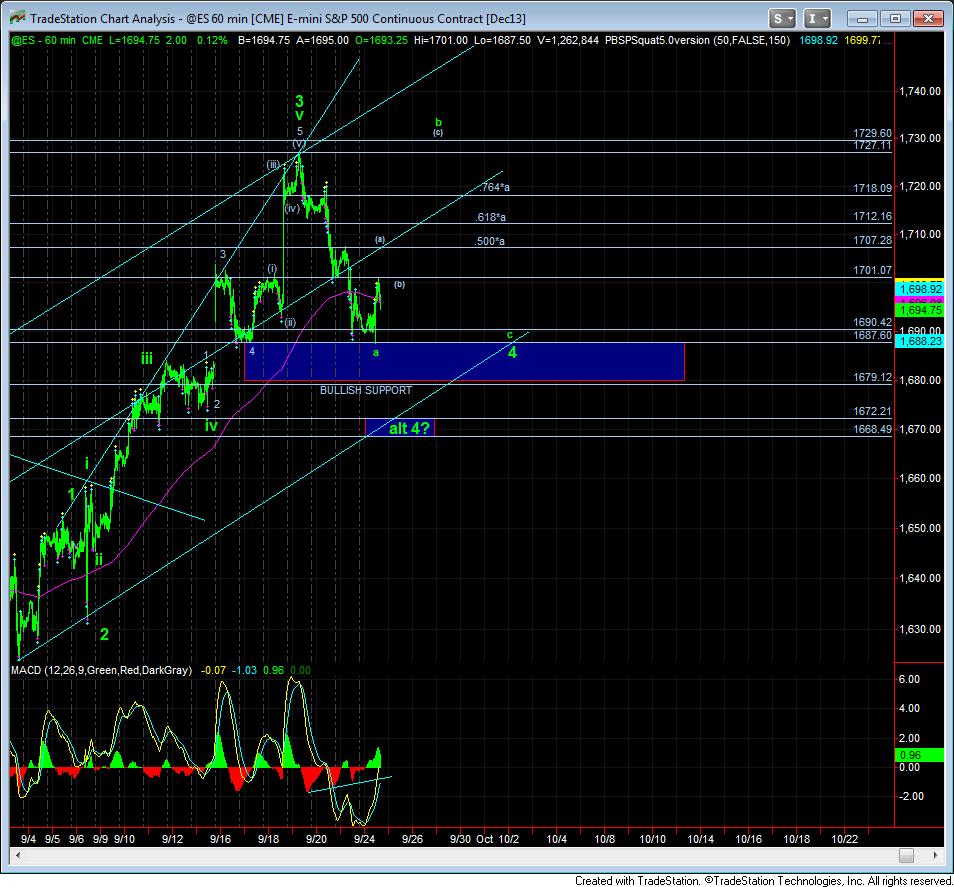
Task: Select the .618*a Fibonacci level label
Action: point(490,217)
